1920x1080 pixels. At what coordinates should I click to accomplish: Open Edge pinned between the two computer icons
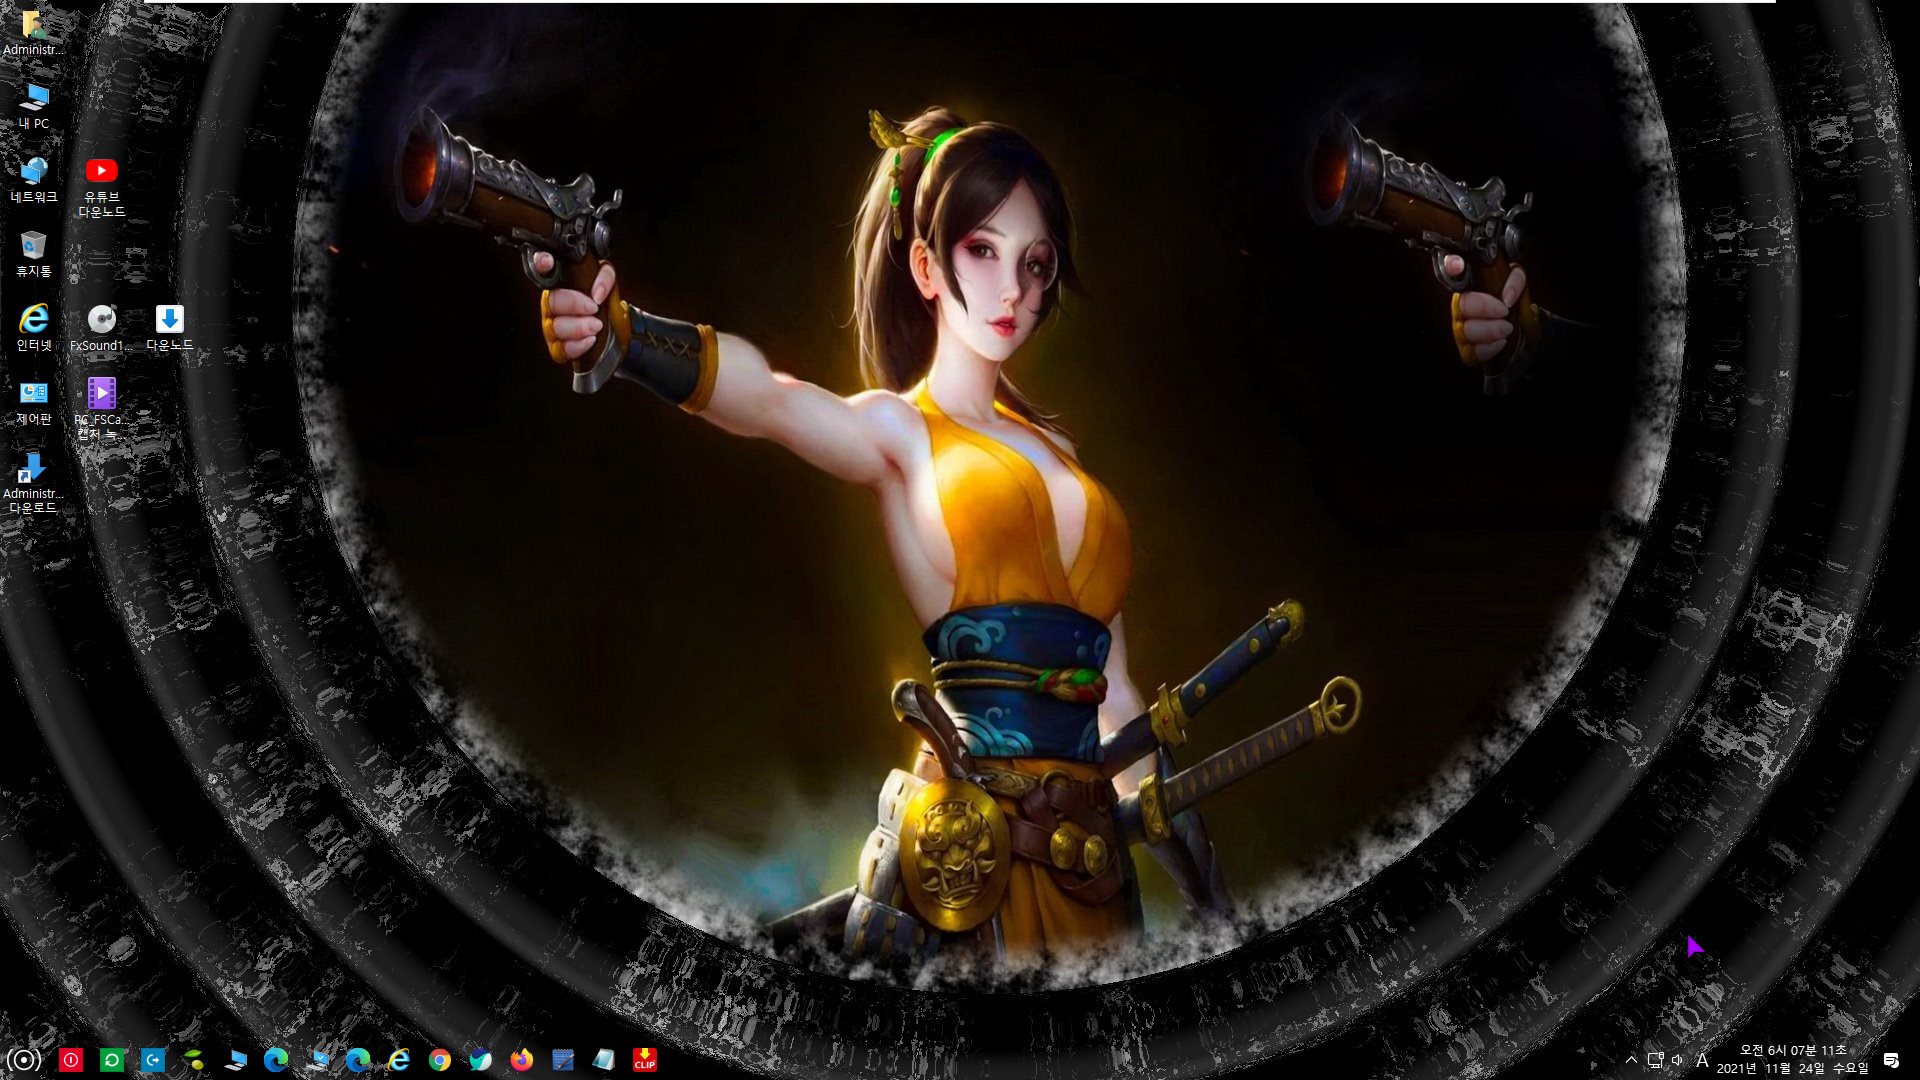[276, 1060]
